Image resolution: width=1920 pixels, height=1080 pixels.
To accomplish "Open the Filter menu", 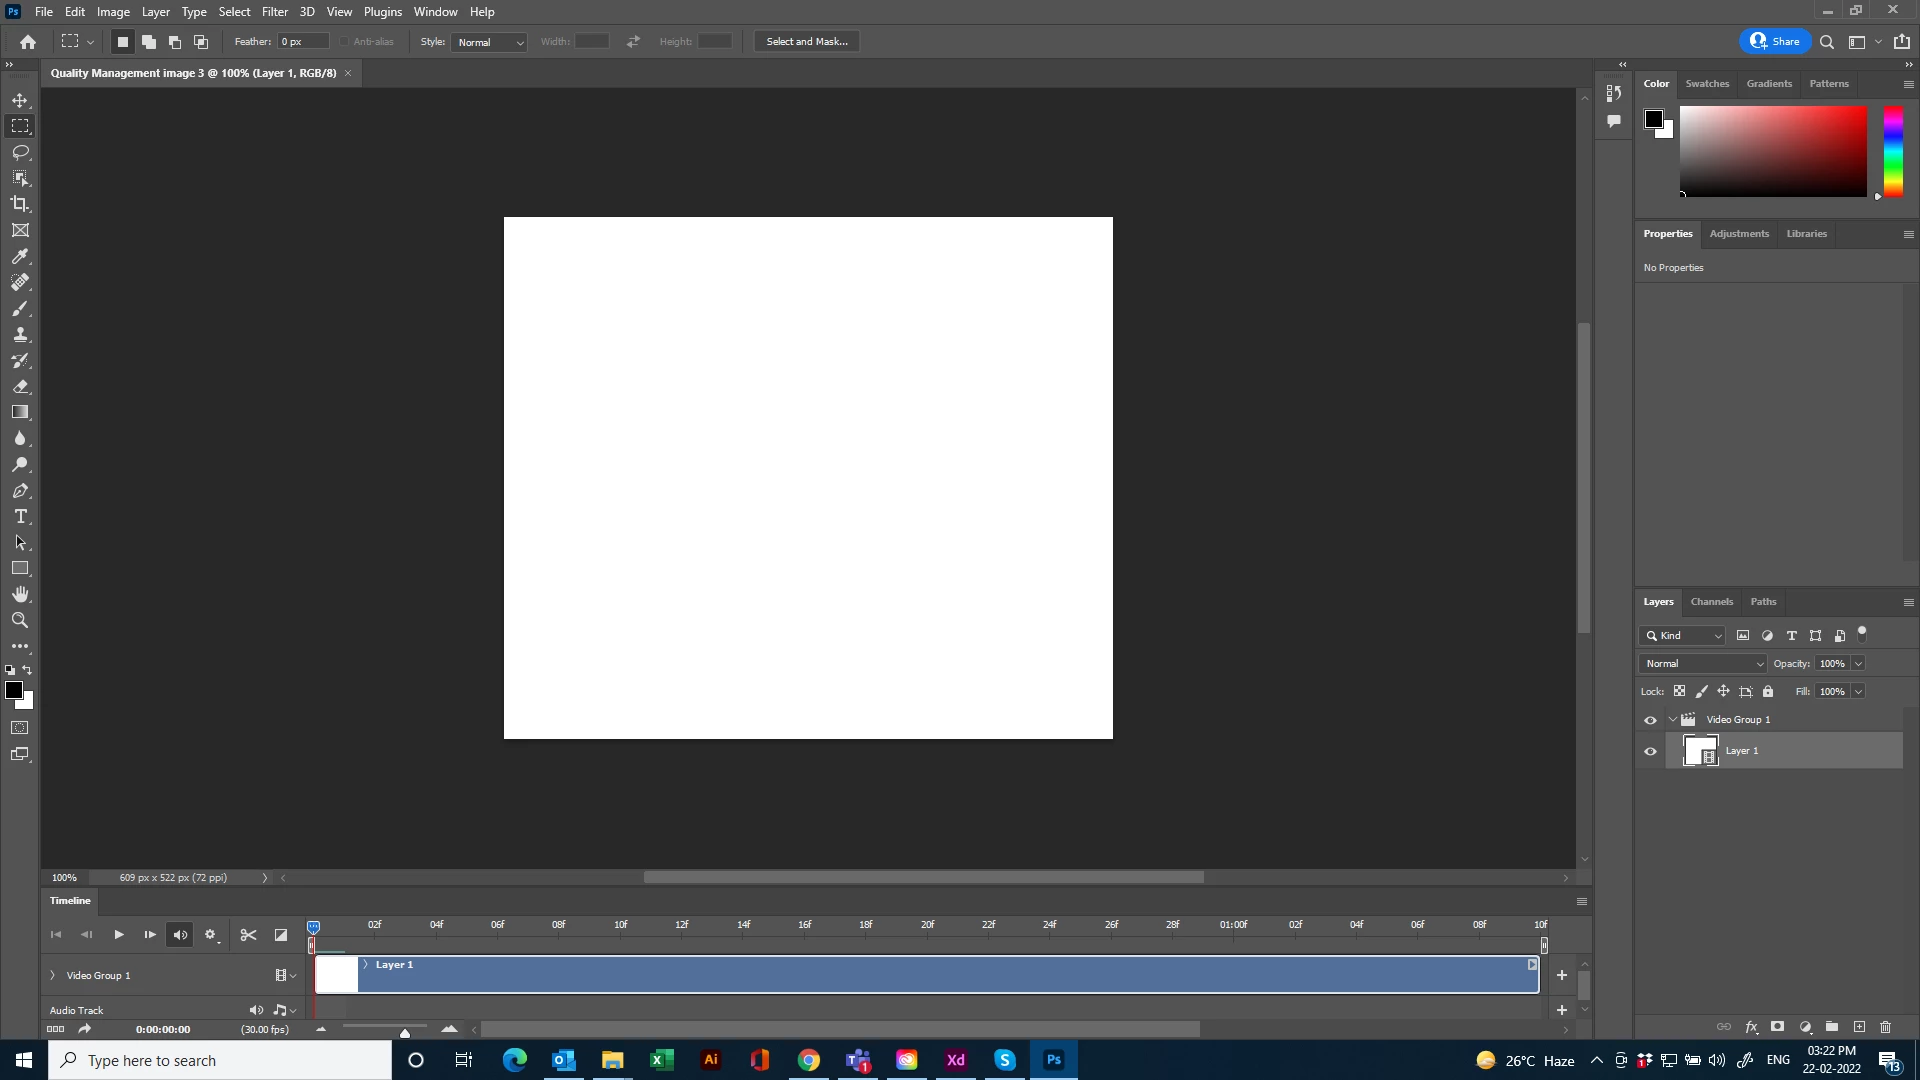I will tap(274, 12).
